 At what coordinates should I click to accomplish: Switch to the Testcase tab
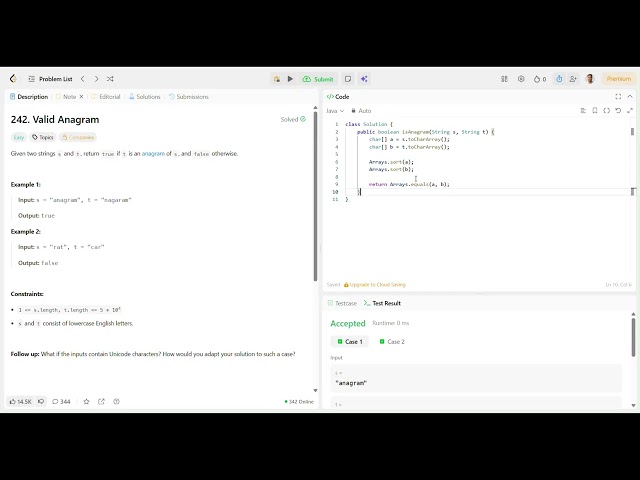342,303
